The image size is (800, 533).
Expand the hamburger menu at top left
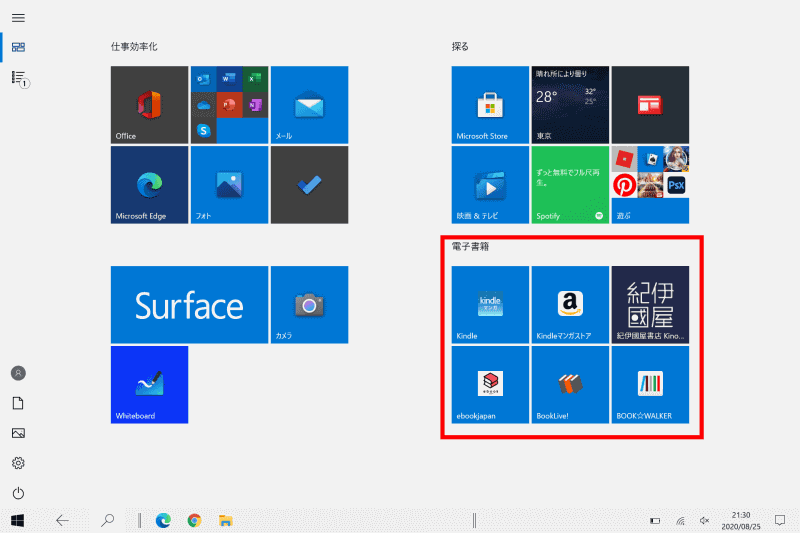point(18,18)
